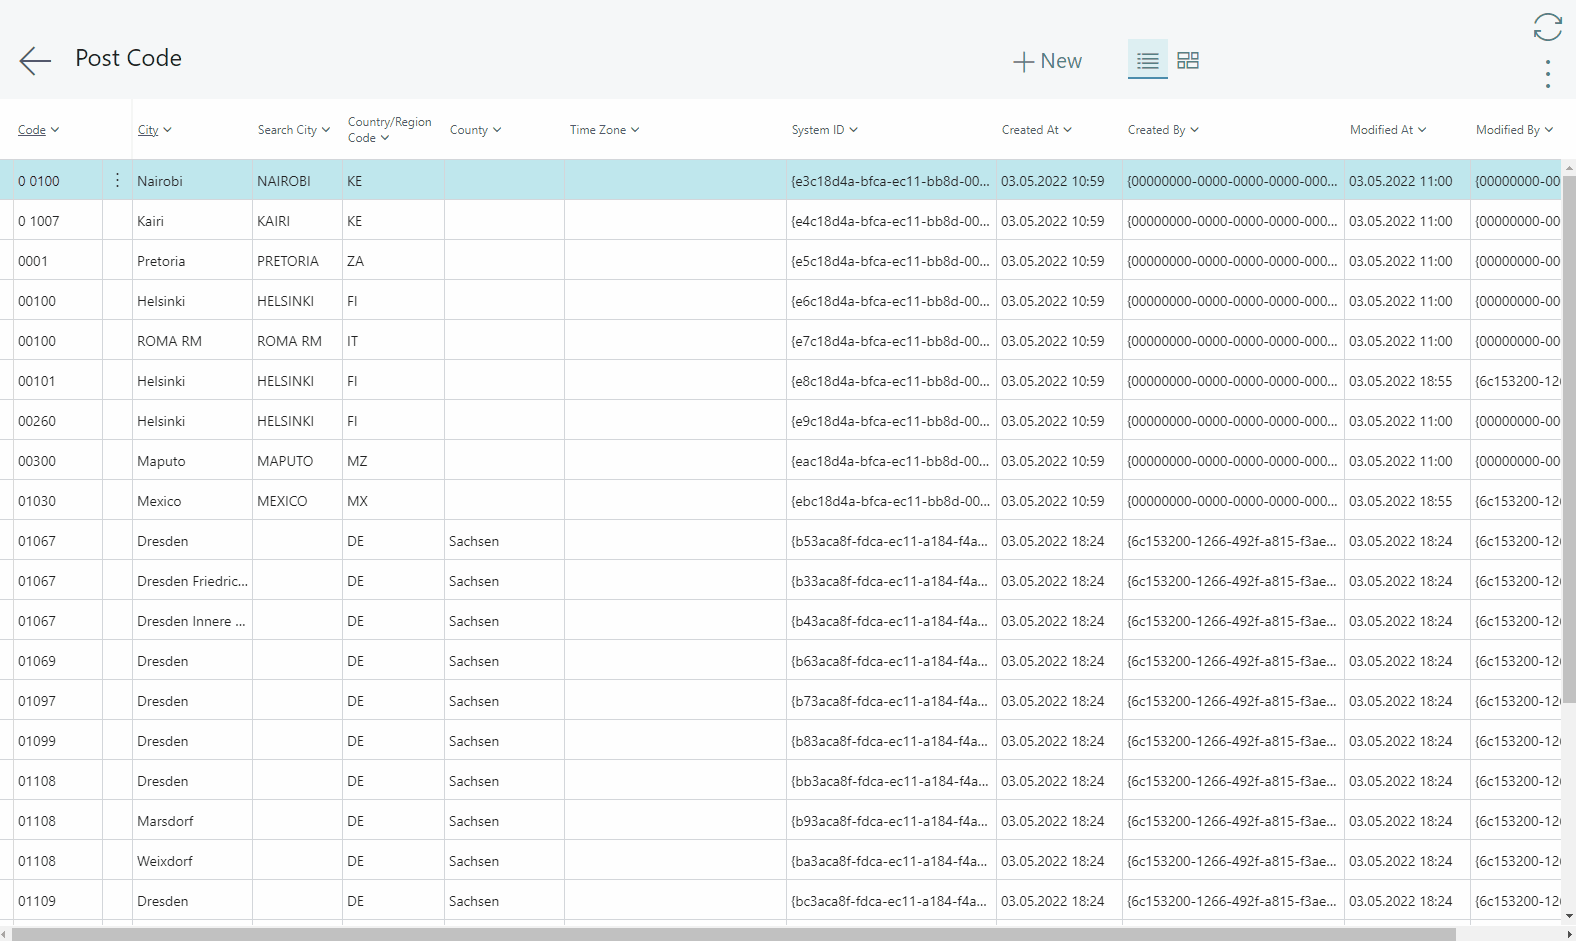Open the Search City column menu
Viewport: 1576px width, 941px height.
point(293,130)
